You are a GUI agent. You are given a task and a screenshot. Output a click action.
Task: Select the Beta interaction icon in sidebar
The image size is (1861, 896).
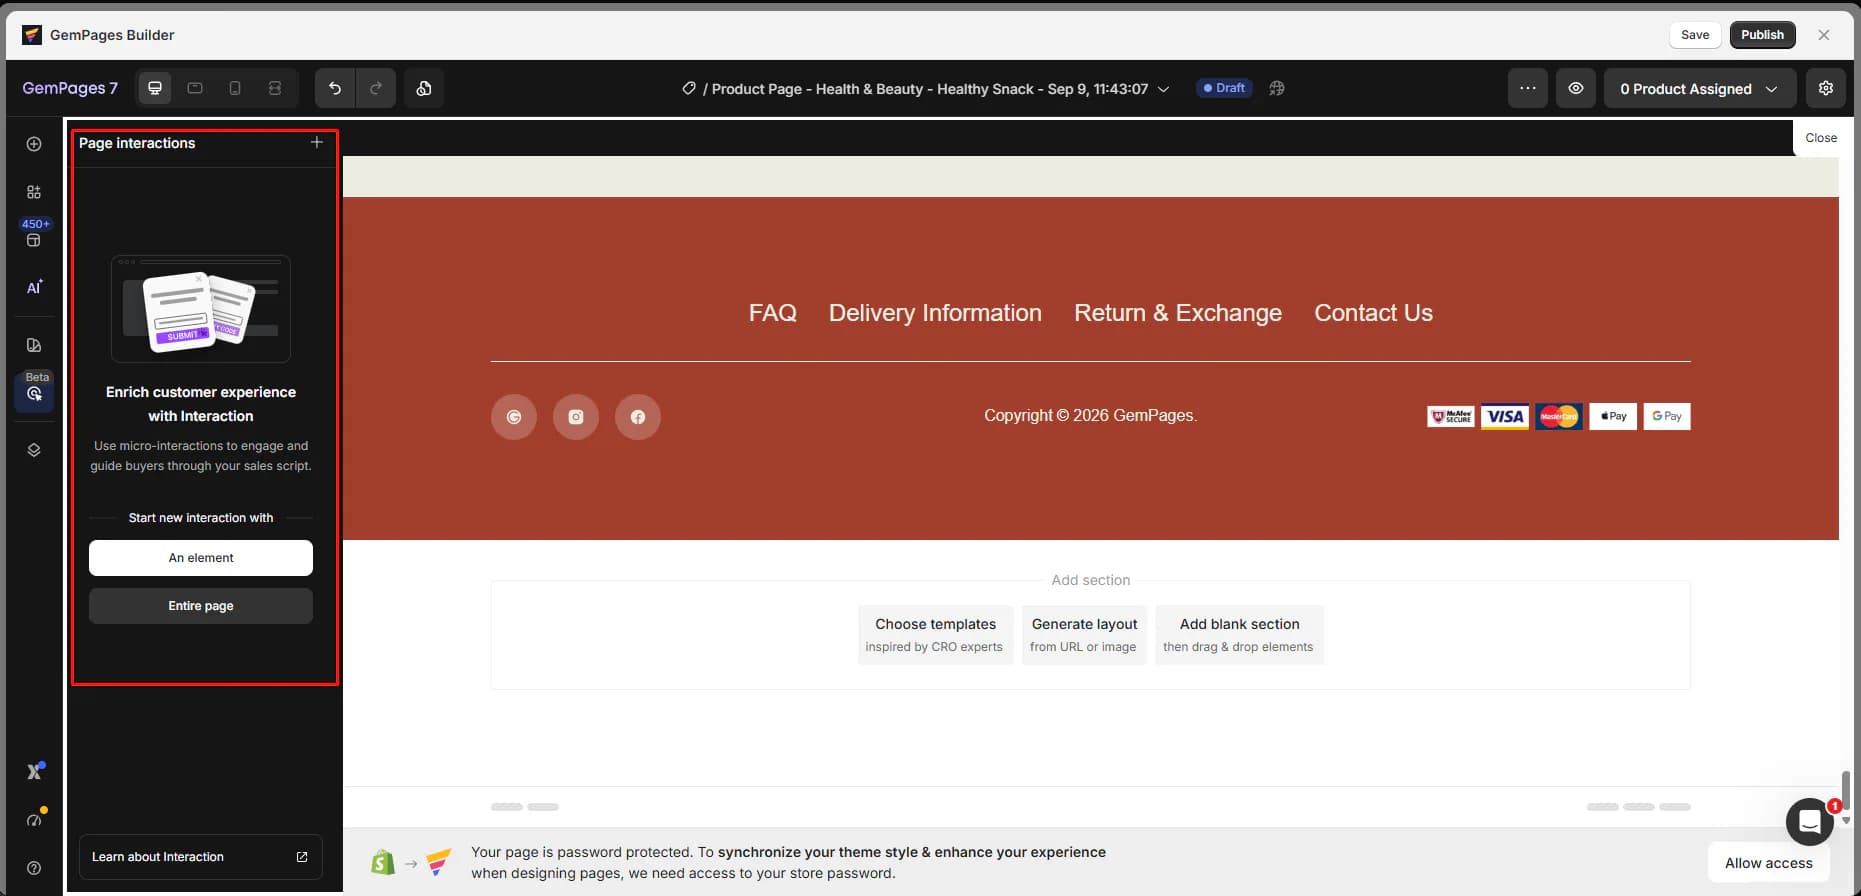34,393
